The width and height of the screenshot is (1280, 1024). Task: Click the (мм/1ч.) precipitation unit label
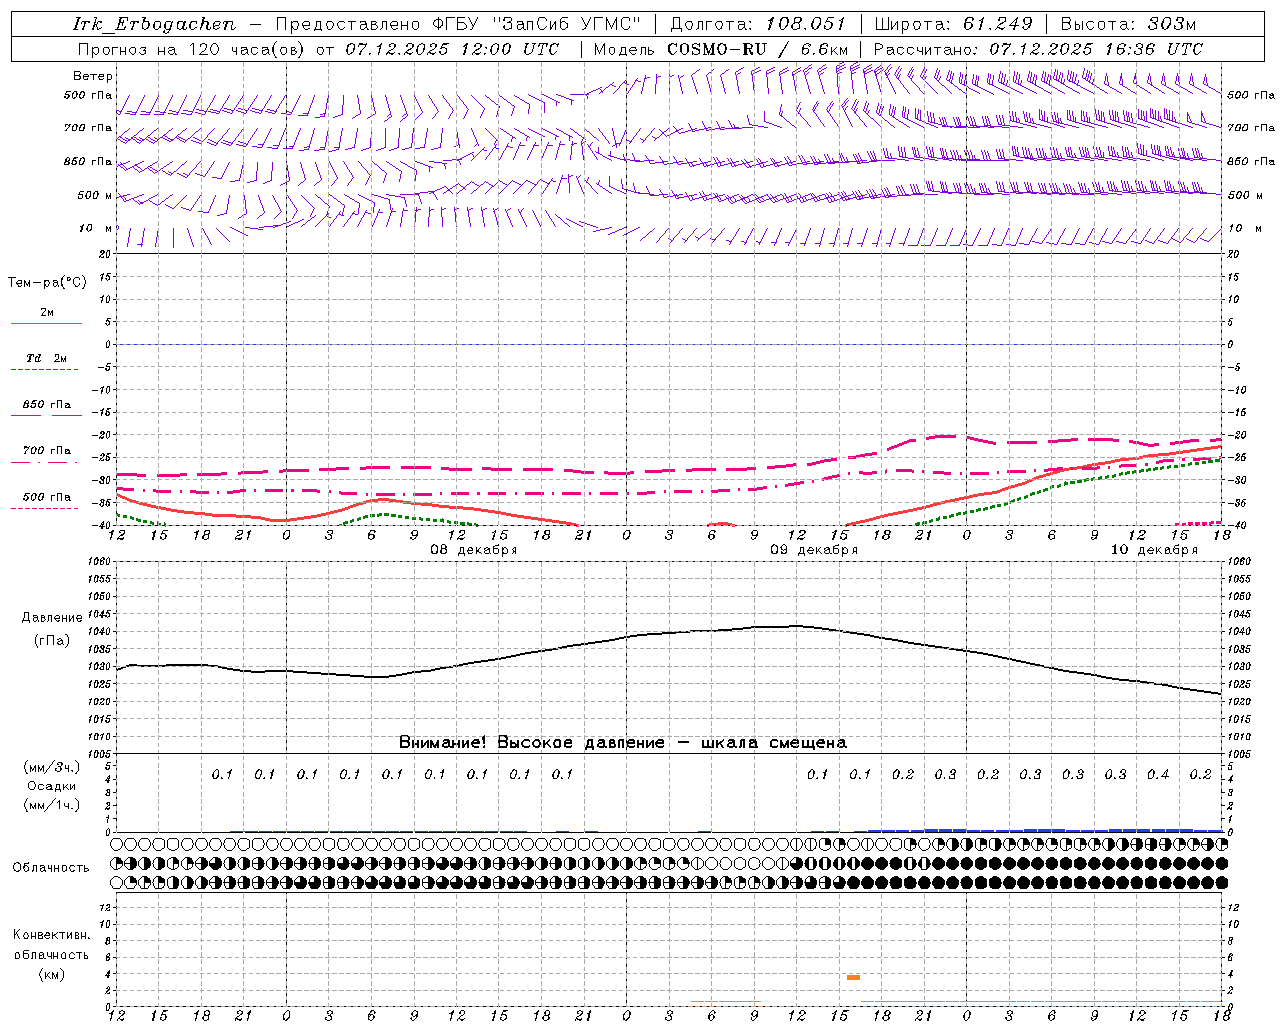click(x=51, y=805)
